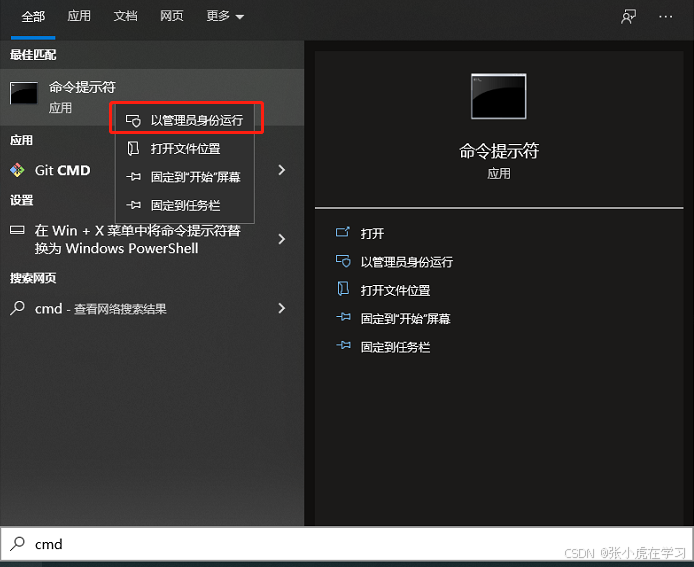Select the Git CMD app result

152,170
